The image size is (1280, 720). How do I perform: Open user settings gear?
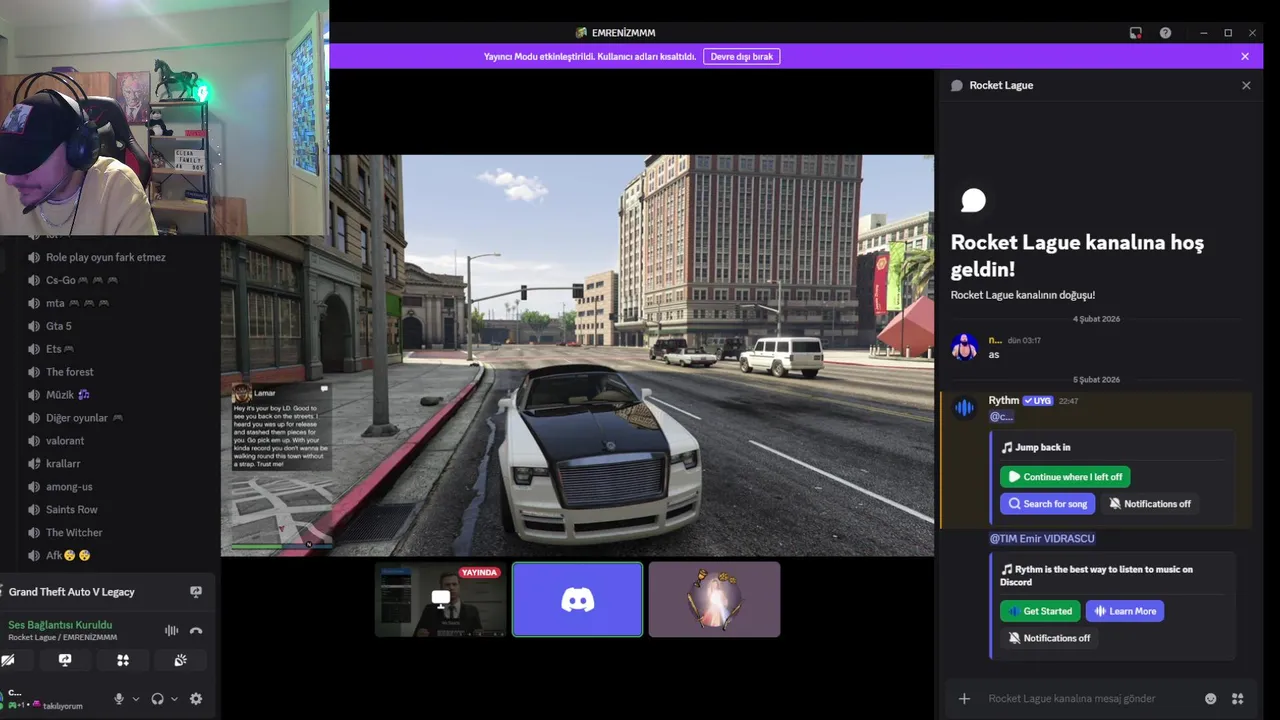tap(196, 699)
